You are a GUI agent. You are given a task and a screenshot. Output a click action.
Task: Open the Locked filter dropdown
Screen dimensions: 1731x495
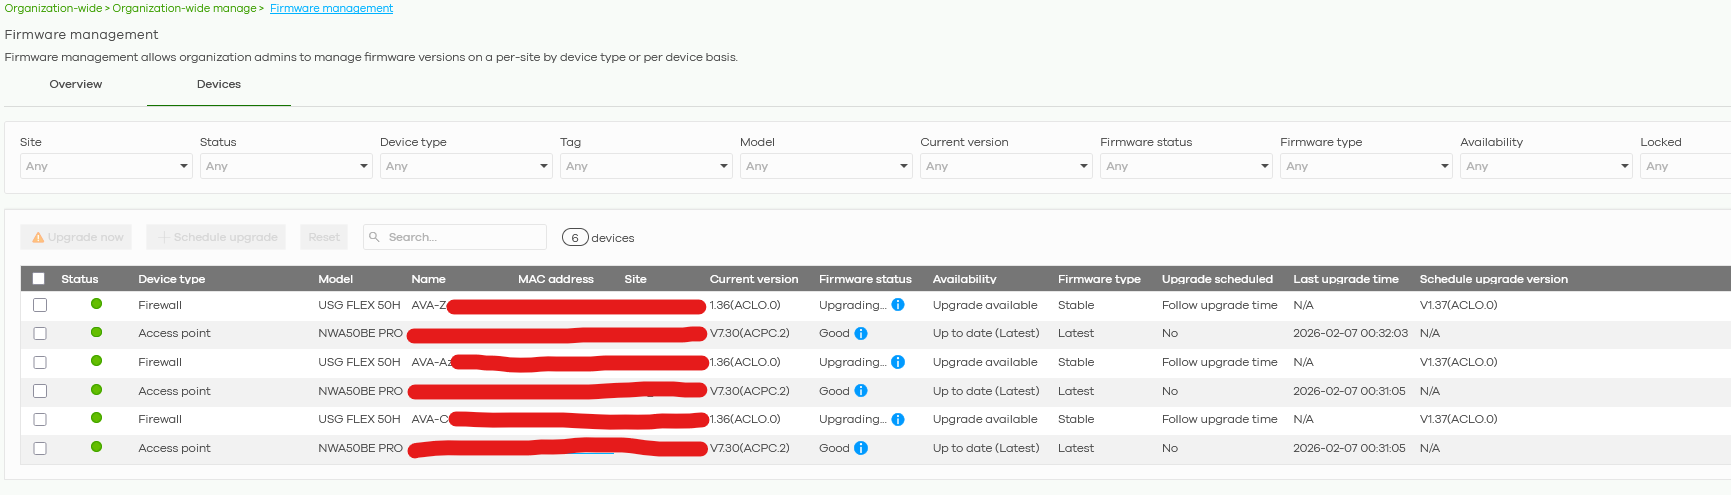[x=1685, y=166]
